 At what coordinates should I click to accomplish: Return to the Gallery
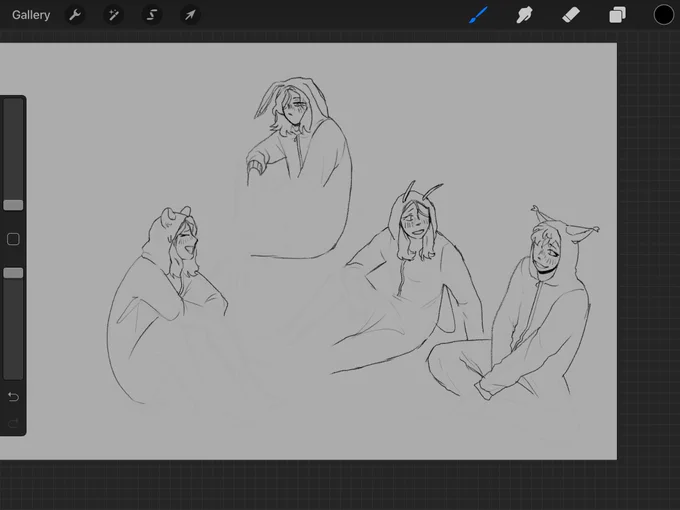(x=31, y=15)
